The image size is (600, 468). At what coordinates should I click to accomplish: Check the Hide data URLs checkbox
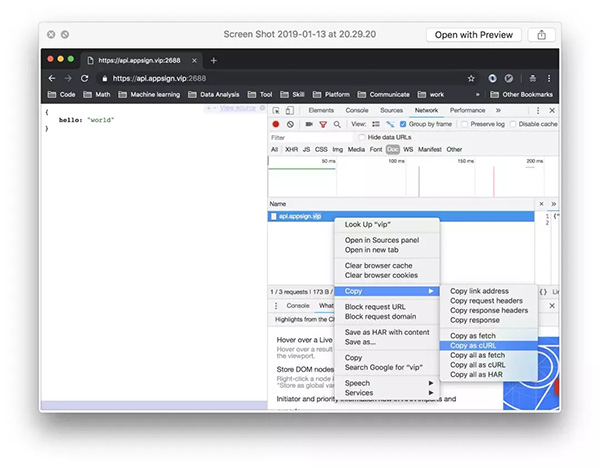[x=361, y=137]
